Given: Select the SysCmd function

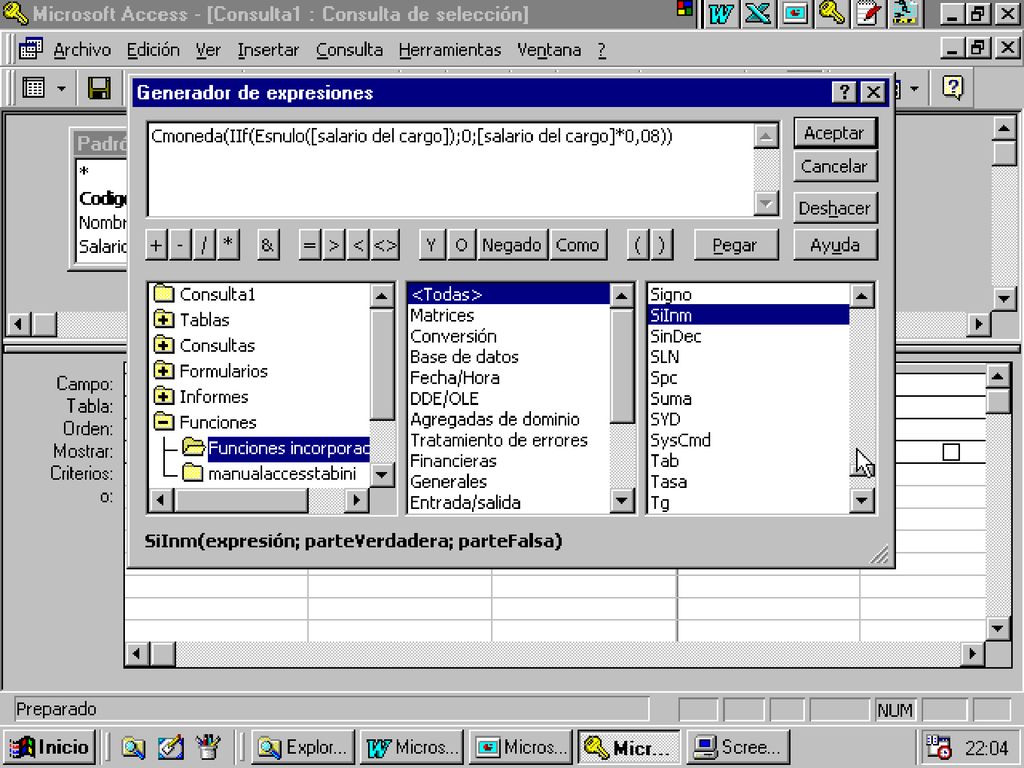Looking at the screenshot, I should (680, 440).
